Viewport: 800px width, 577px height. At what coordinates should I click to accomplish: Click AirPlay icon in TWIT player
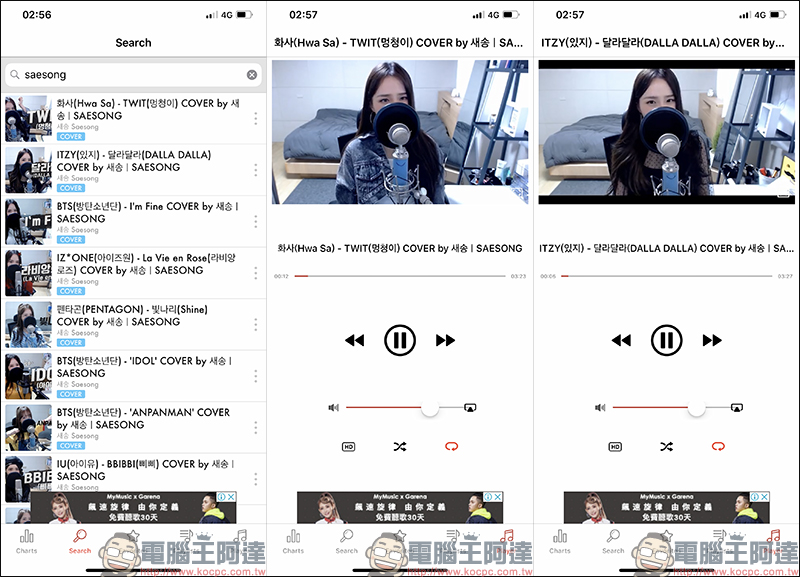point(470,408)
